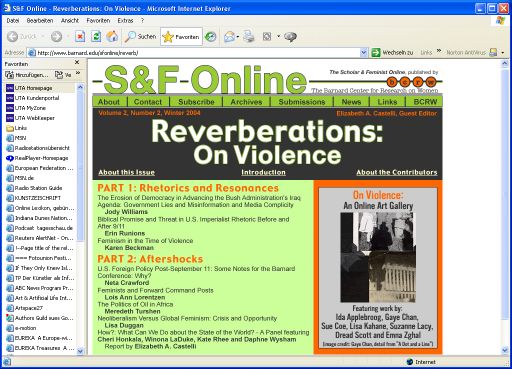Open the On Violence gallery image
The height and width of the screenshot is (369, 512).
click(378, 257)
